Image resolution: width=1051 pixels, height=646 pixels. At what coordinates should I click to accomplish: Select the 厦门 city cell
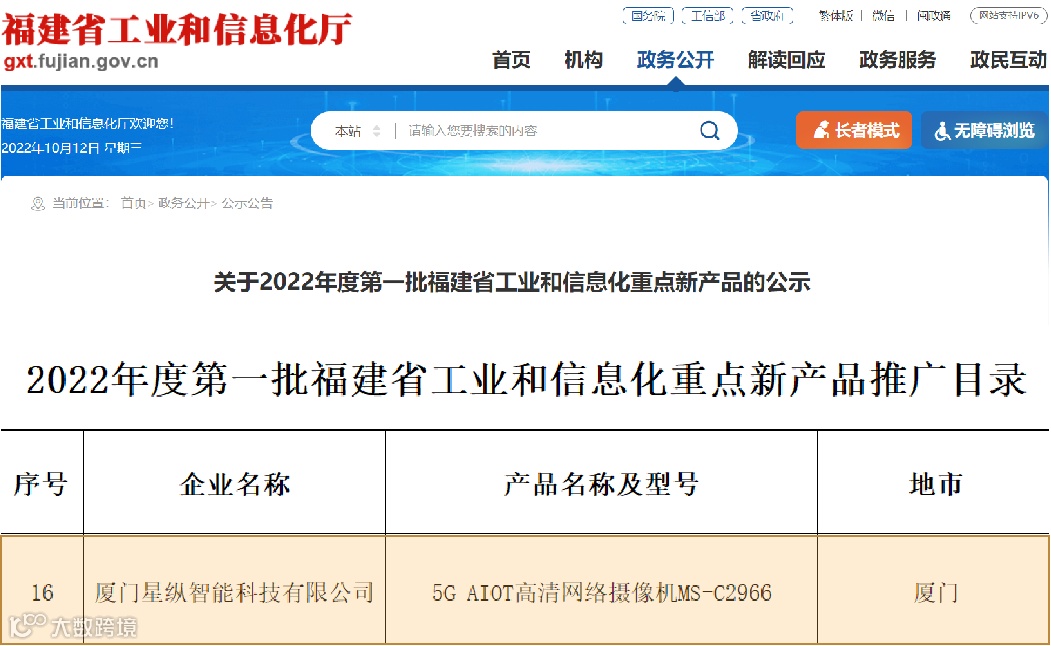[x=935, y=592]
